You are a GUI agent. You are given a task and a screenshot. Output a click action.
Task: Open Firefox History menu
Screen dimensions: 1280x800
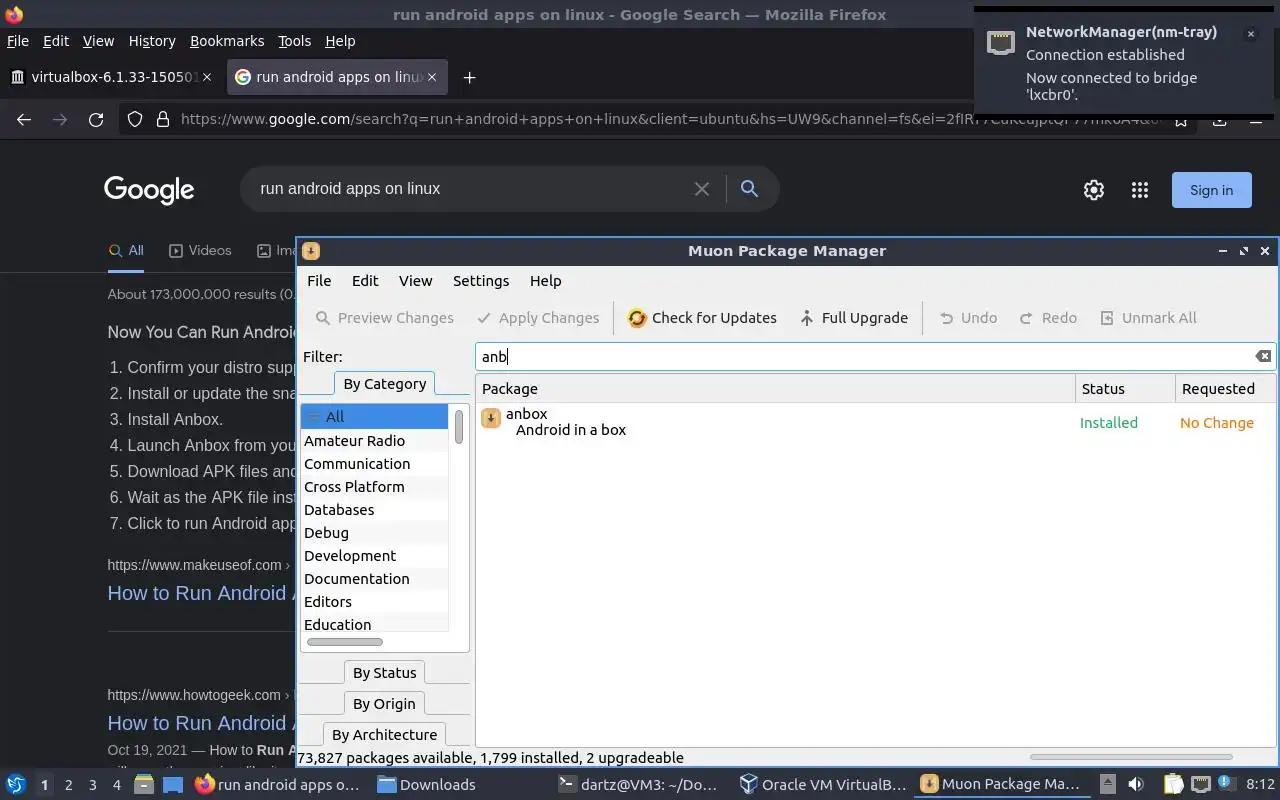coord(152,41)
